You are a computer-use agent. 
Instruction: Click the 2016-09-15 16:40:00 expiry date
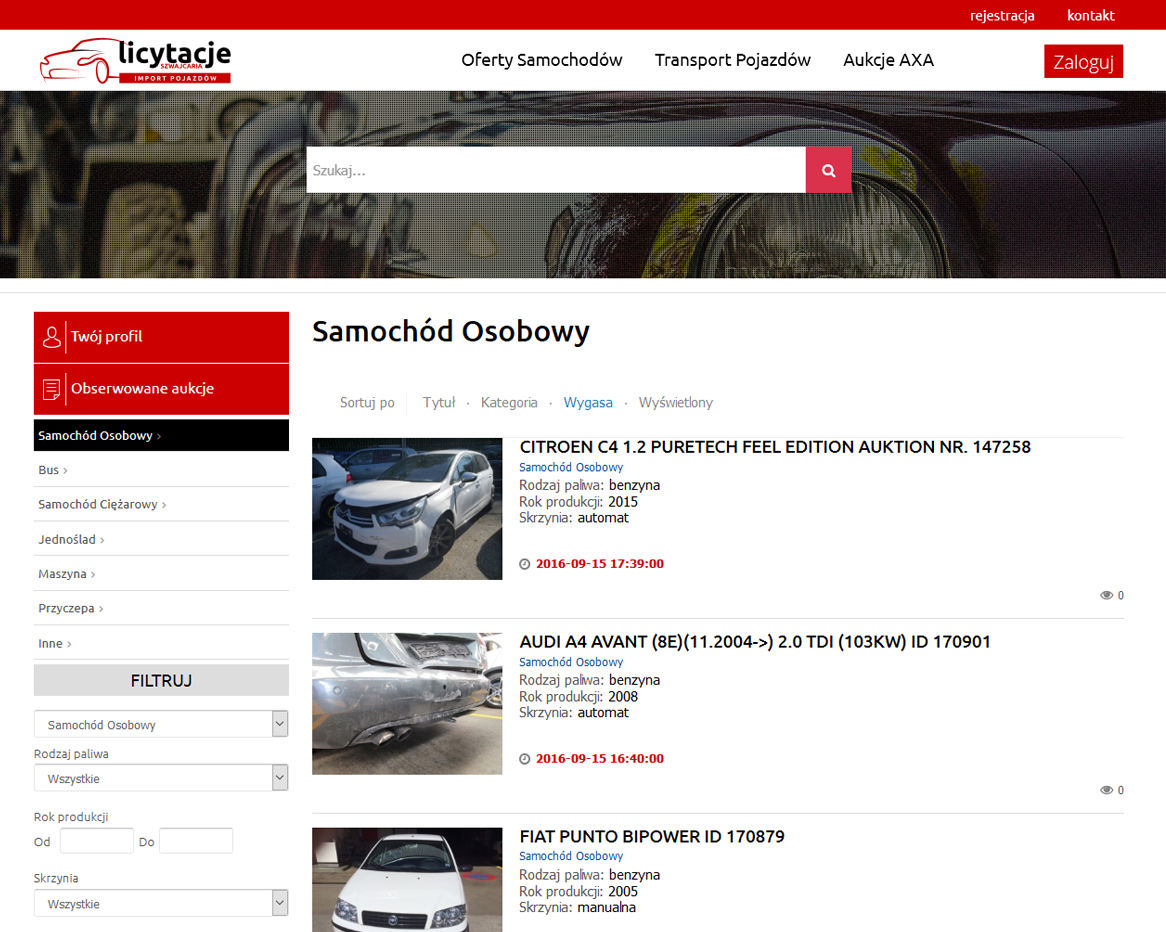click(x=600, y=759)
